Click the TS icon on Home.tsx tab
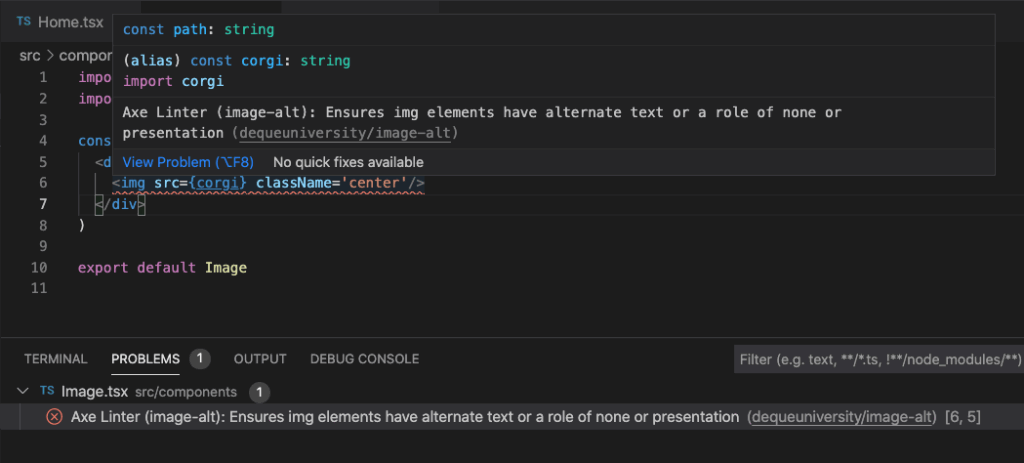Screen dimensions: 1024x463 [23, 21]
